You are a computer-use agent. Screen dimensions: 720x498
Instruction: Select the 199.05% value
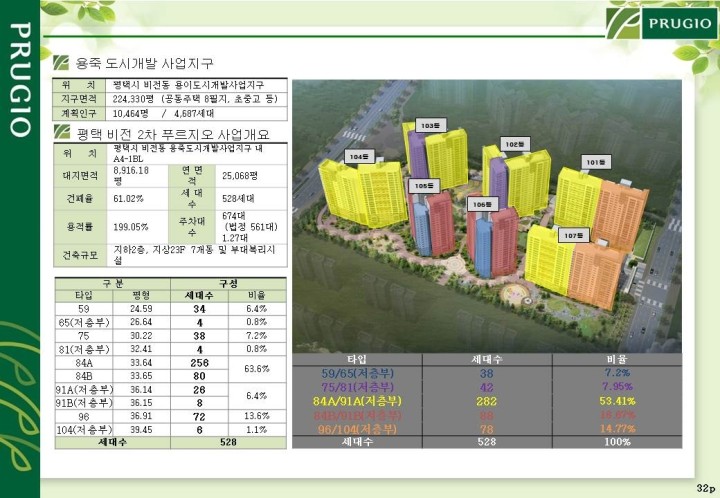coord(130,227)
